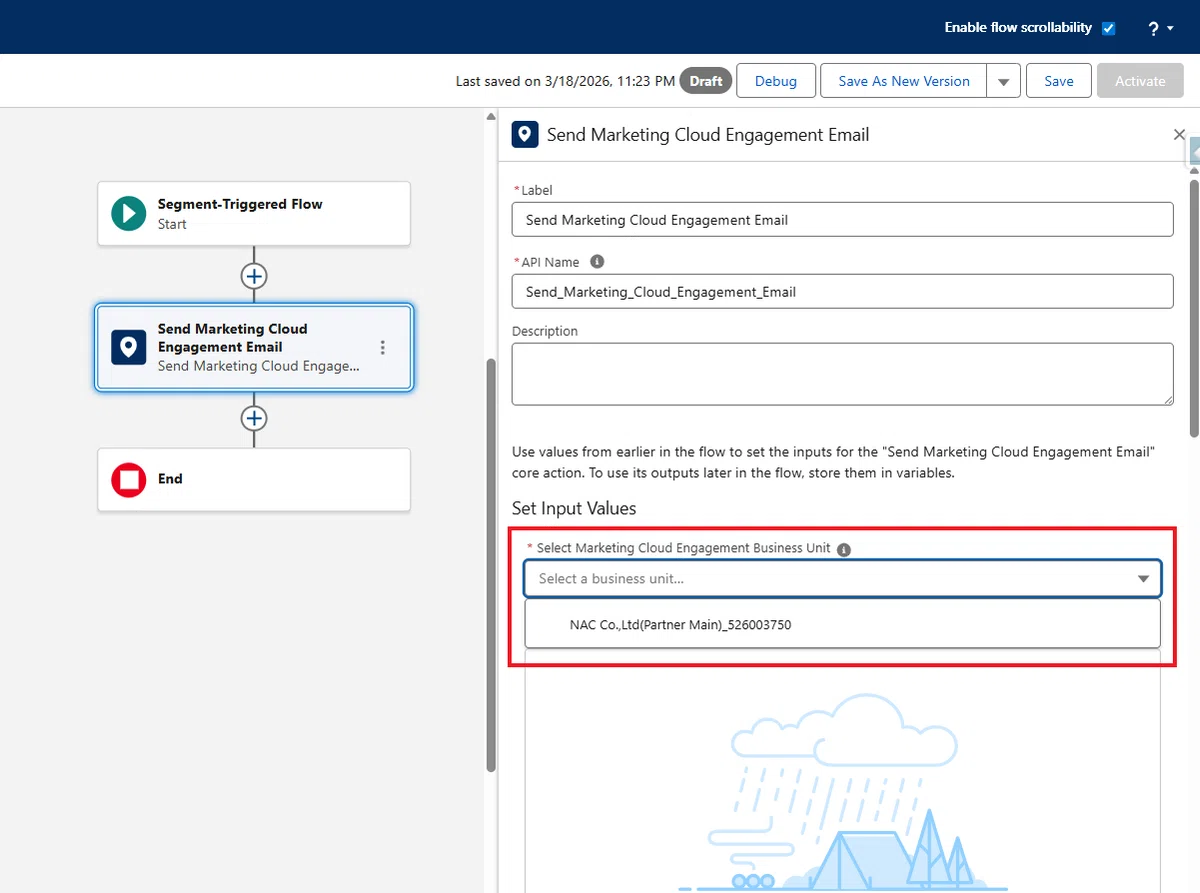
Task: Add element below the Start node
Action: [254, 276]
